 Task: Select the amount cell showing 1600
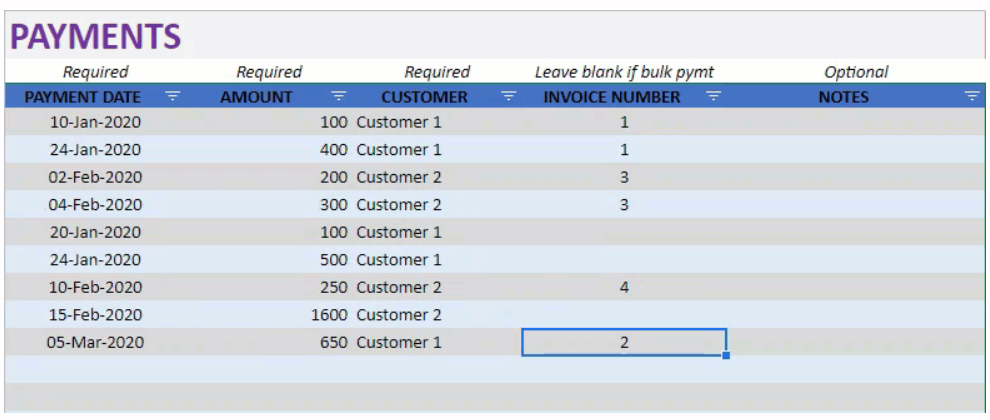(268, 315)
